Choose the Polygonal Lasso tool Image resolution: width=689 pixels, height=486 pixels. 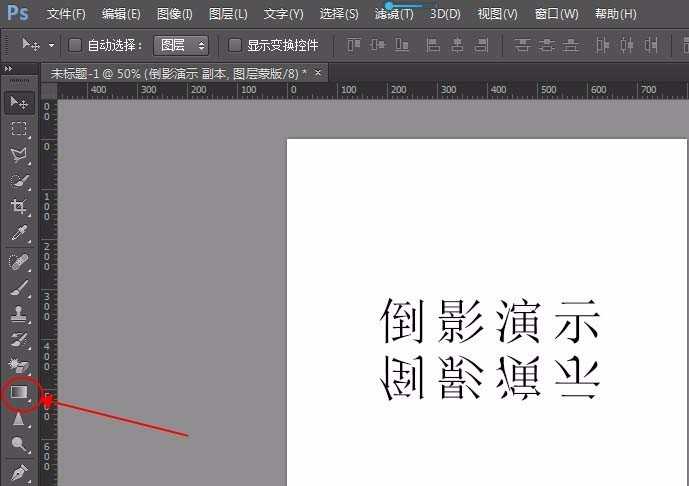[19, 155]
